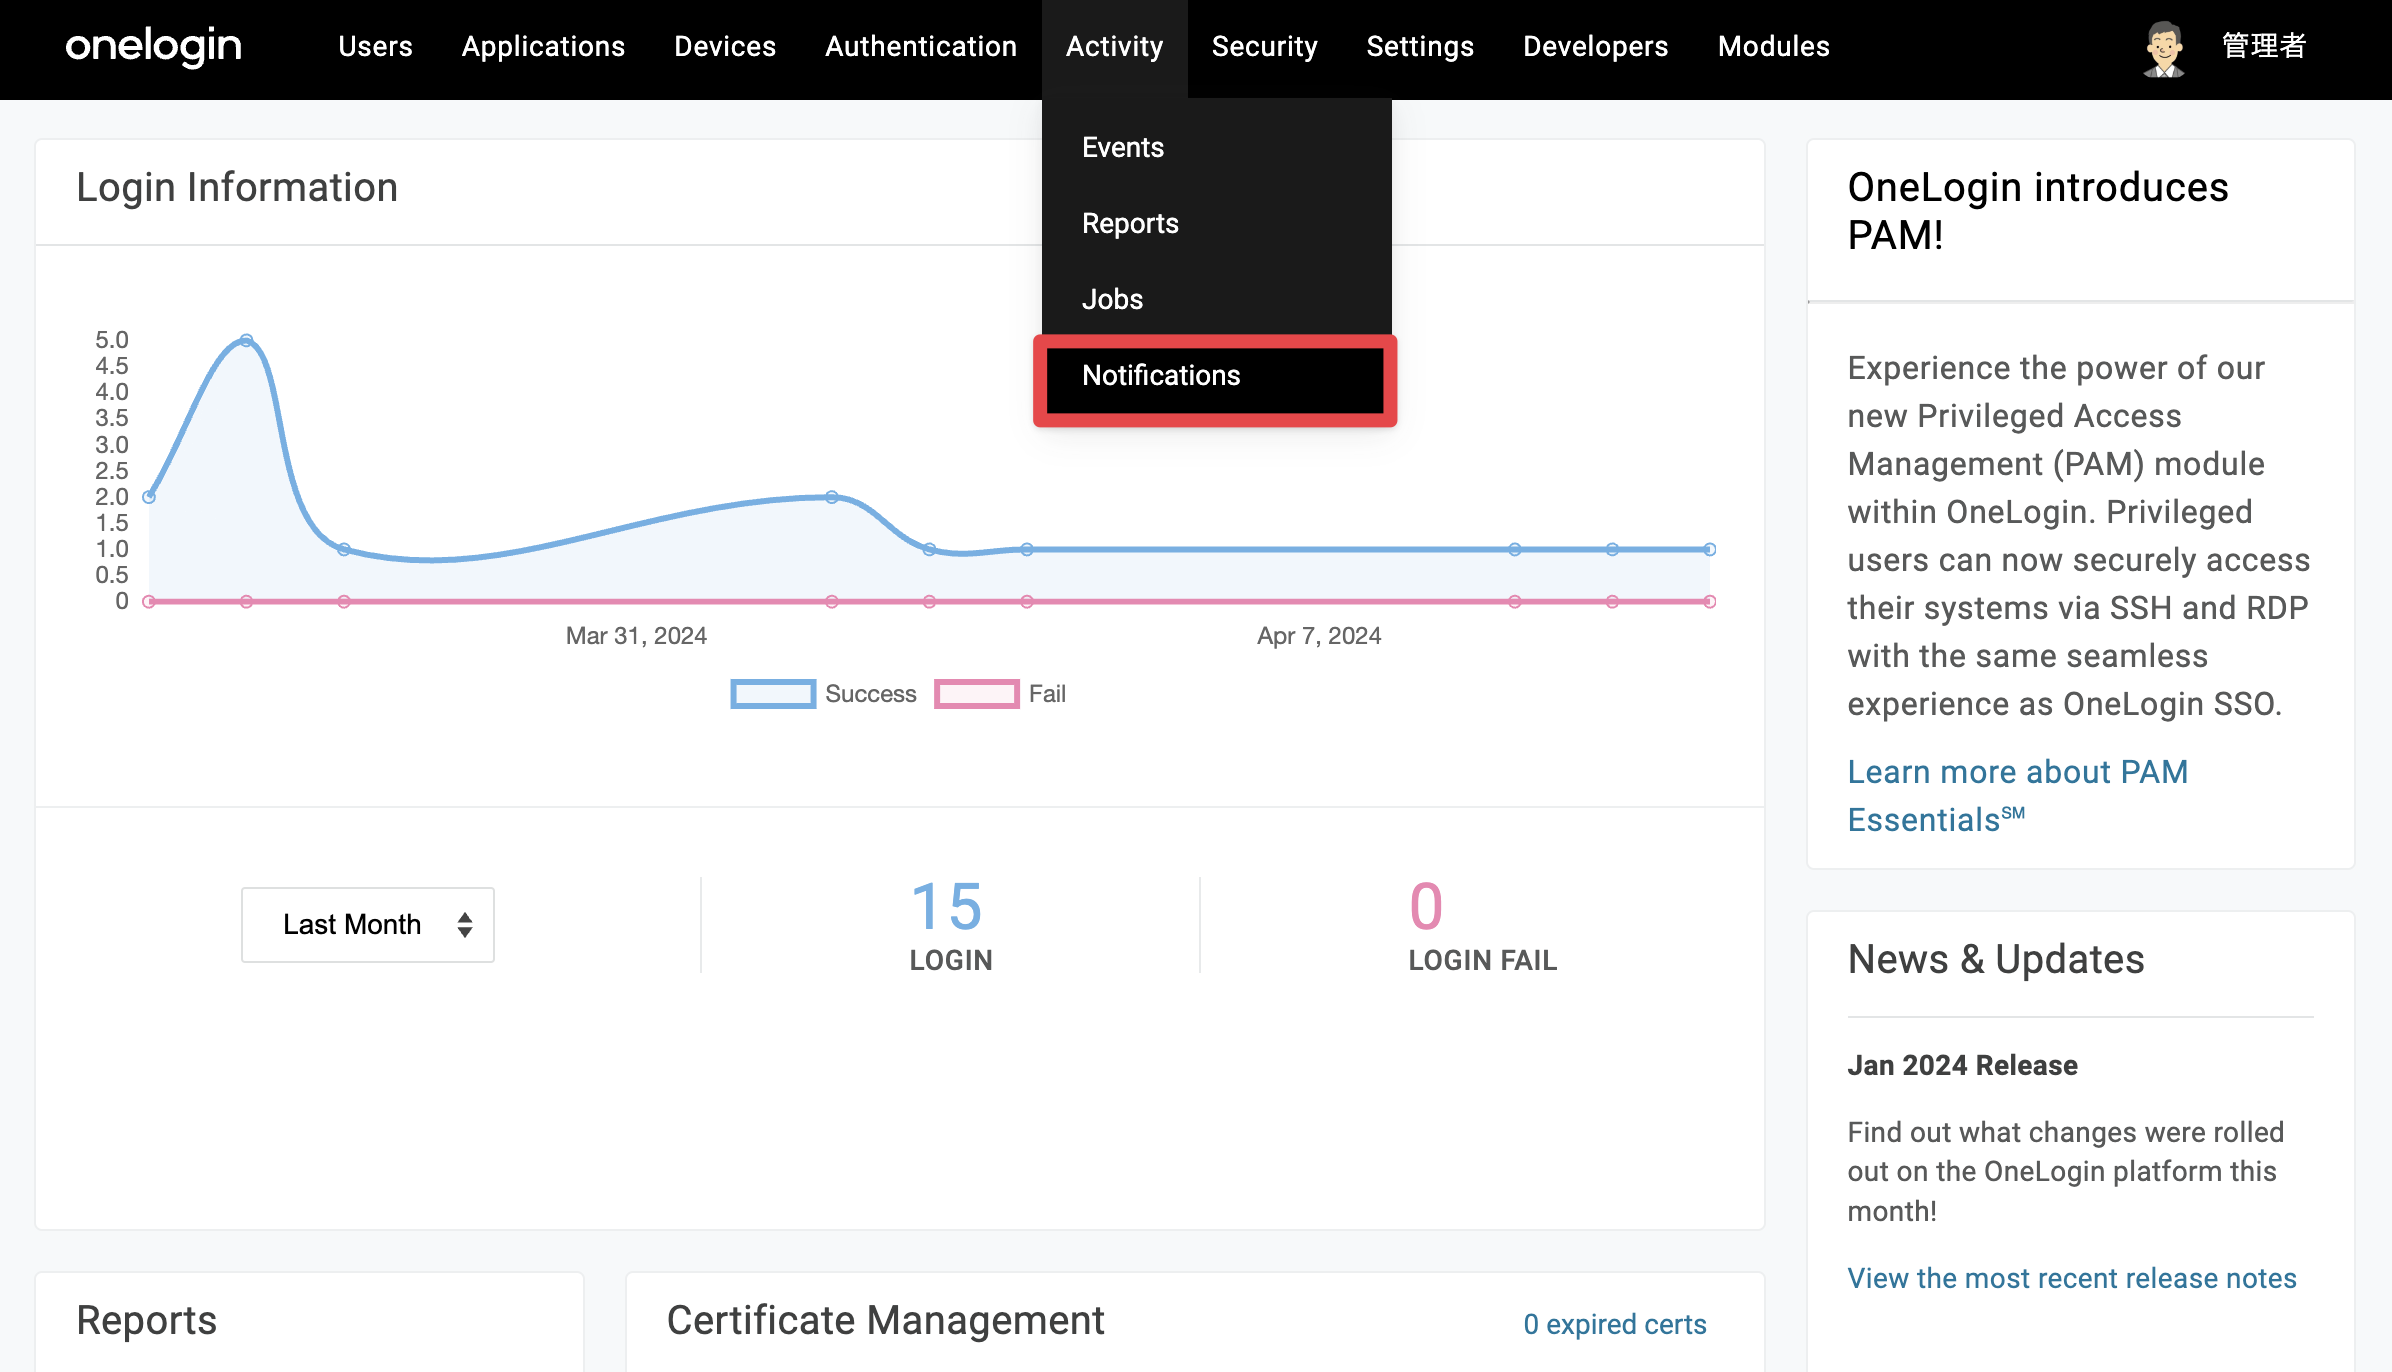Click the peak data point at 5.0

pyautogui.click(x=246, y=340)
